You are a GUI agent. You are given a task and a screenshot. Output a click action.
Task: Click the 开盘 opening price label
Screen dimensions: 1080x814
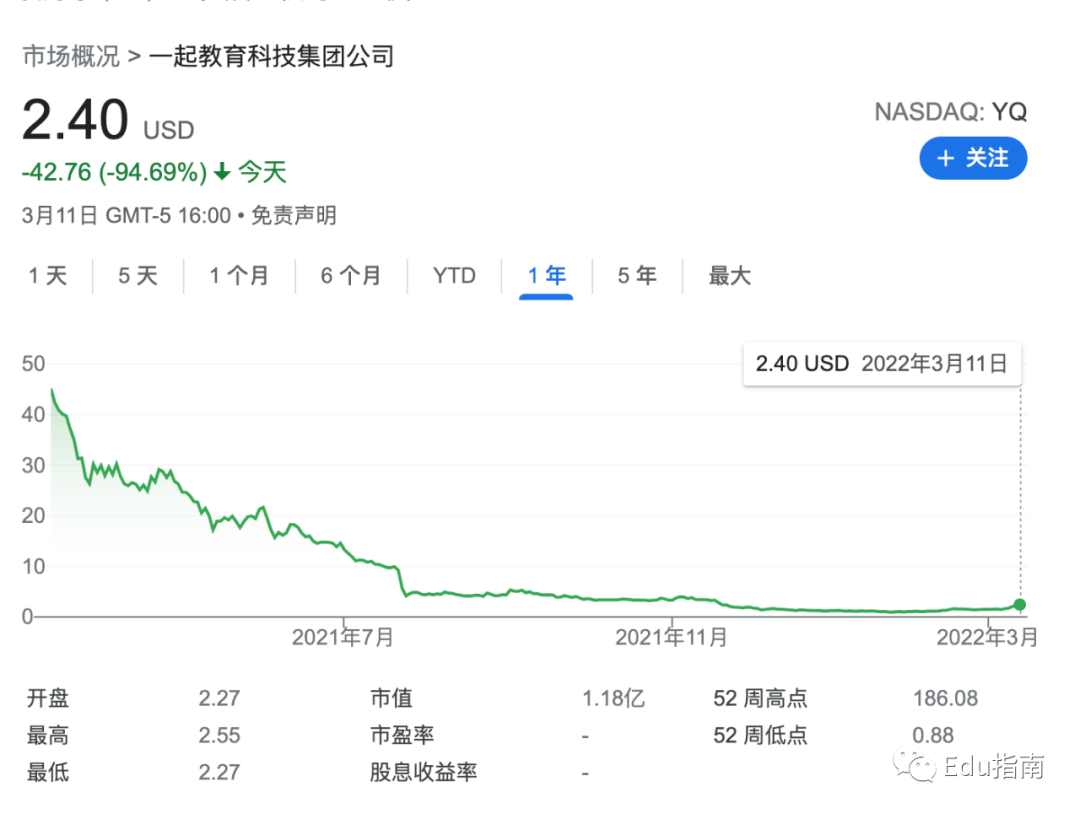pyautogui.click(x=48, y=698)
